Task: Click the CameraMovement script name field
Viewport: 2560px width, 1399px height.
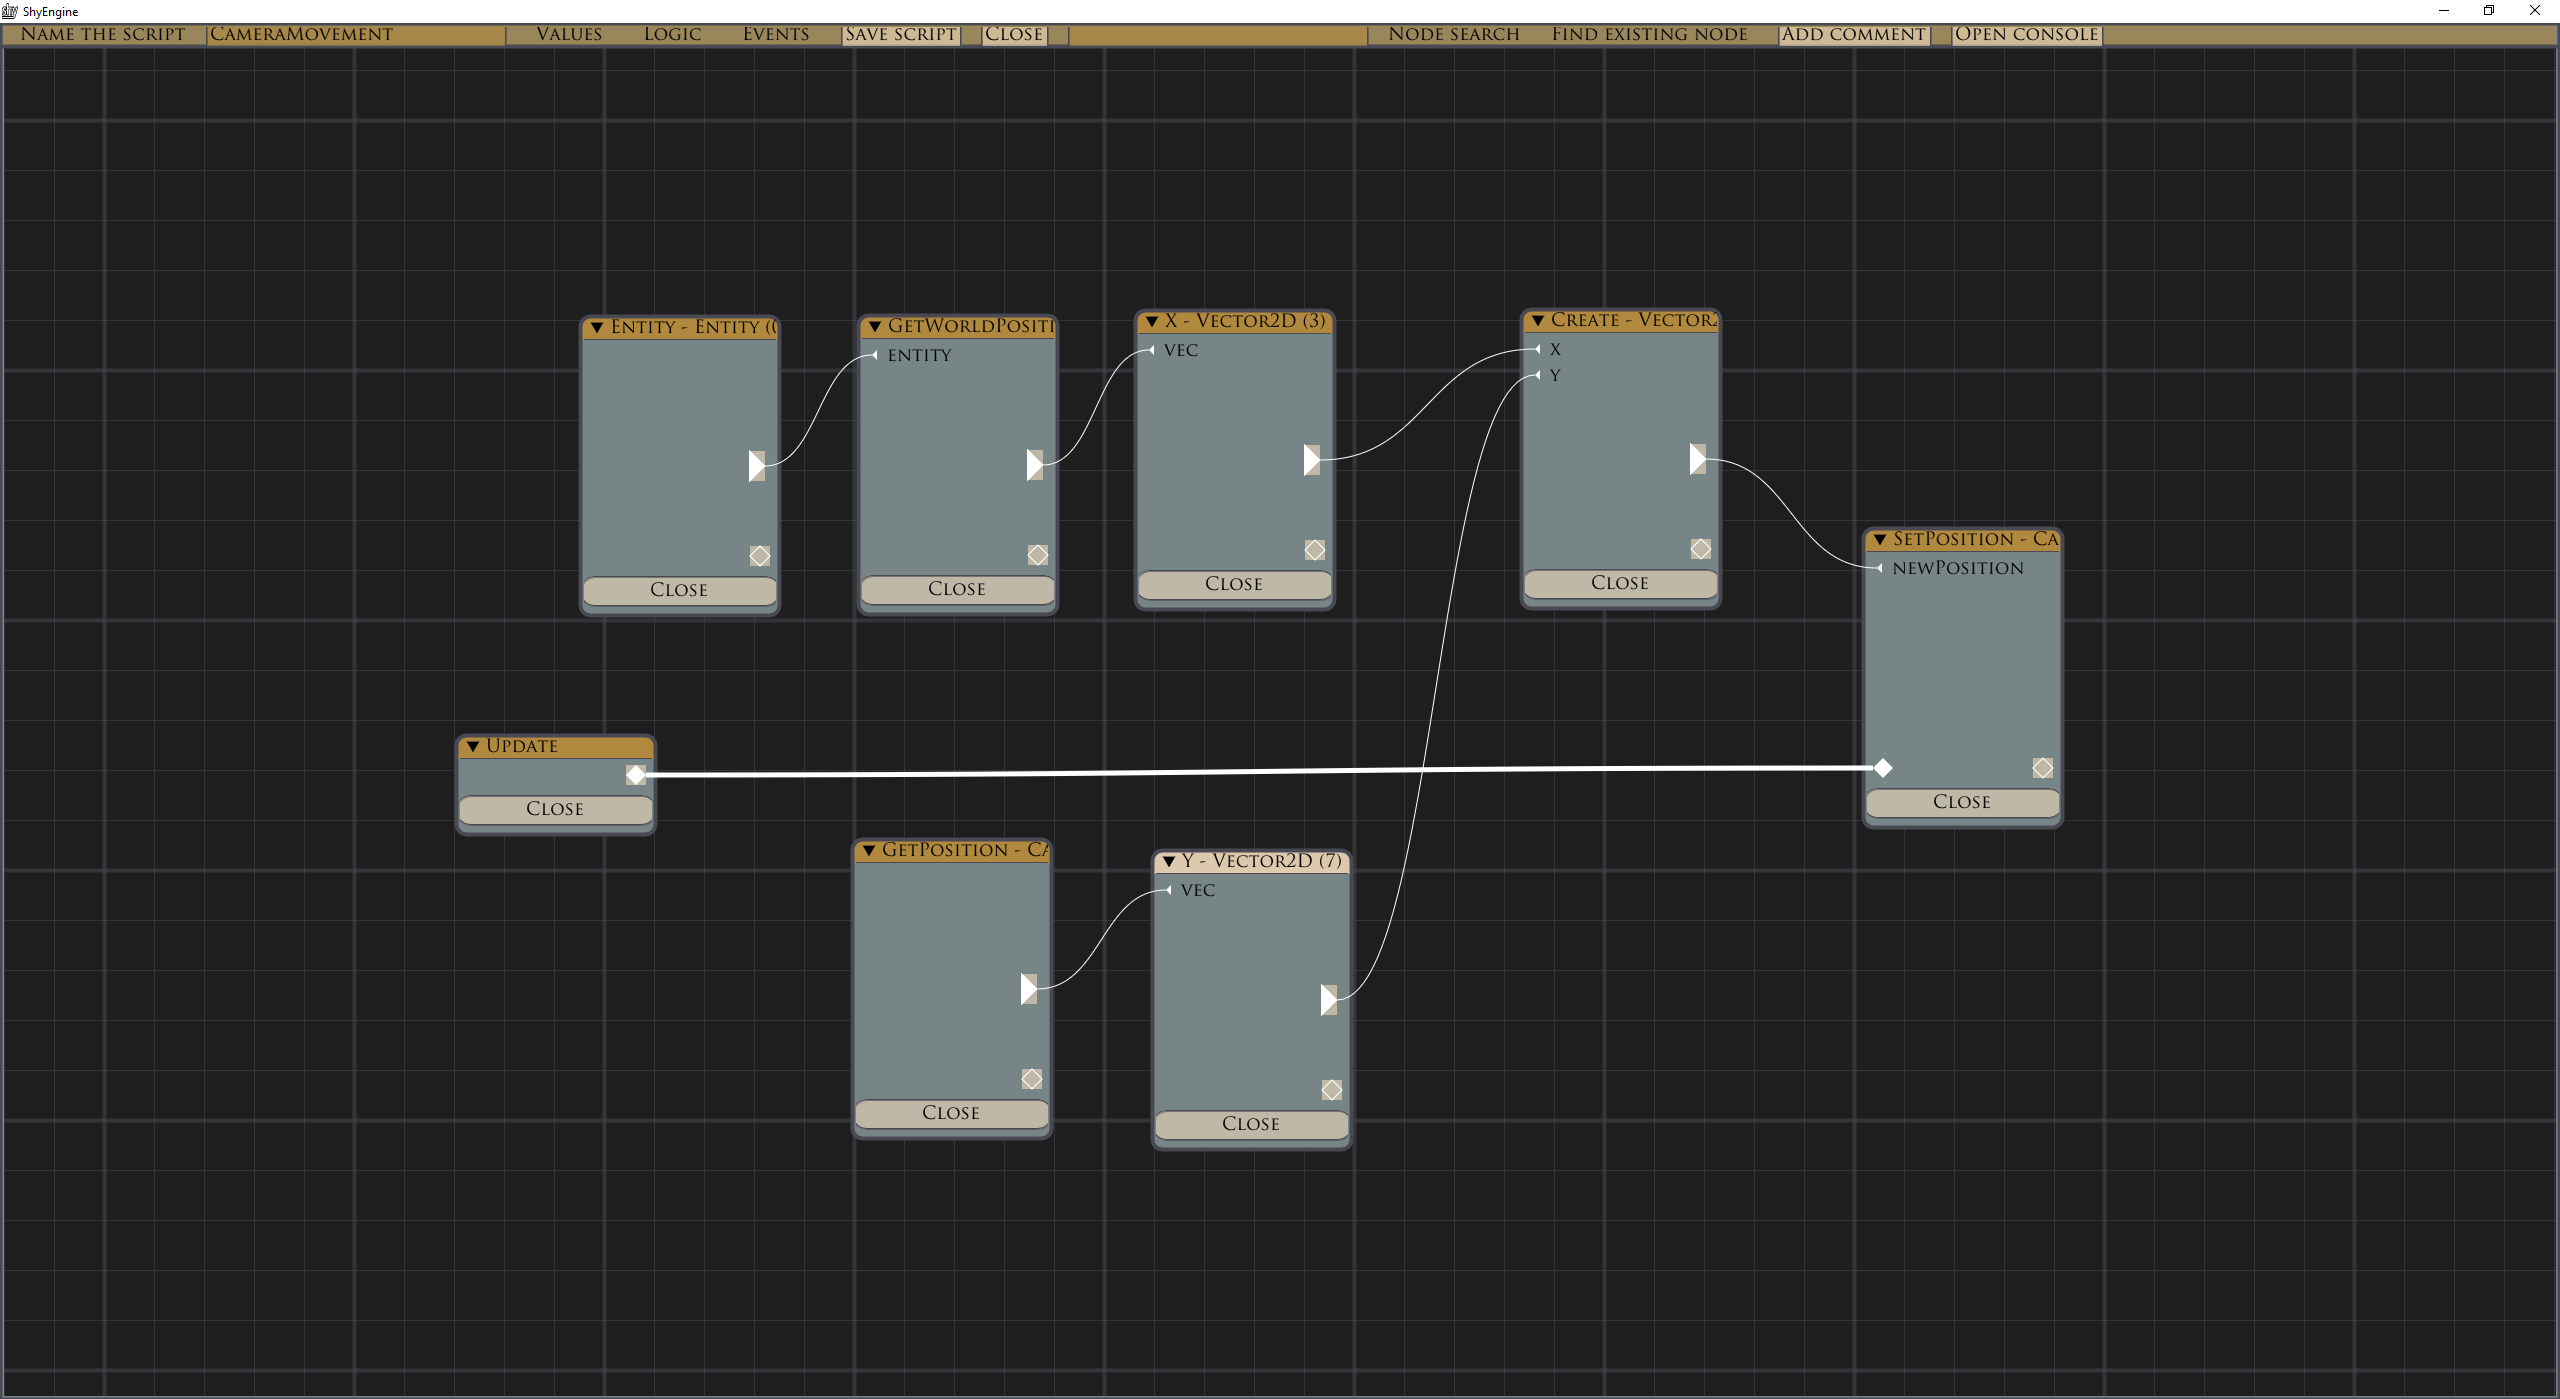Action: [x=355, y=34]
